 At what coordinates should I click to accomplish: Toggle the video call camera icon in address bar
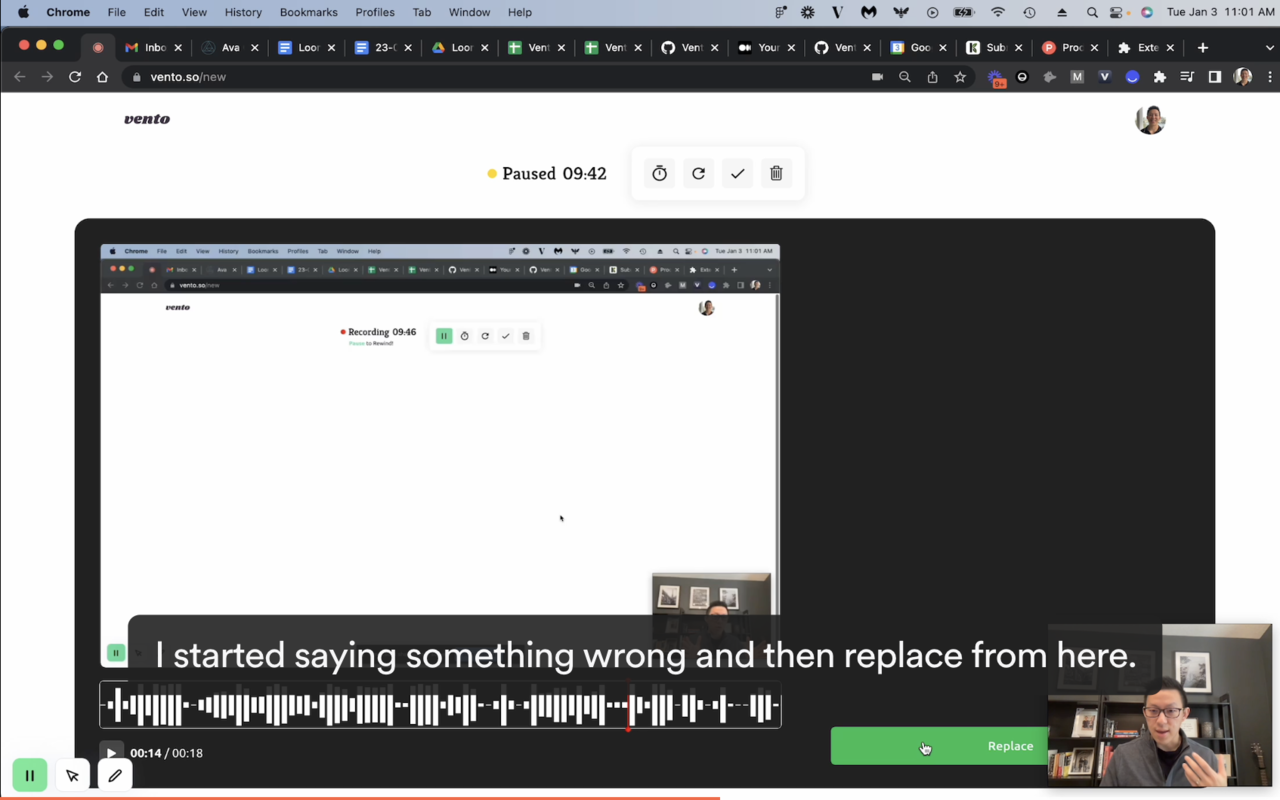coord(877,76)
